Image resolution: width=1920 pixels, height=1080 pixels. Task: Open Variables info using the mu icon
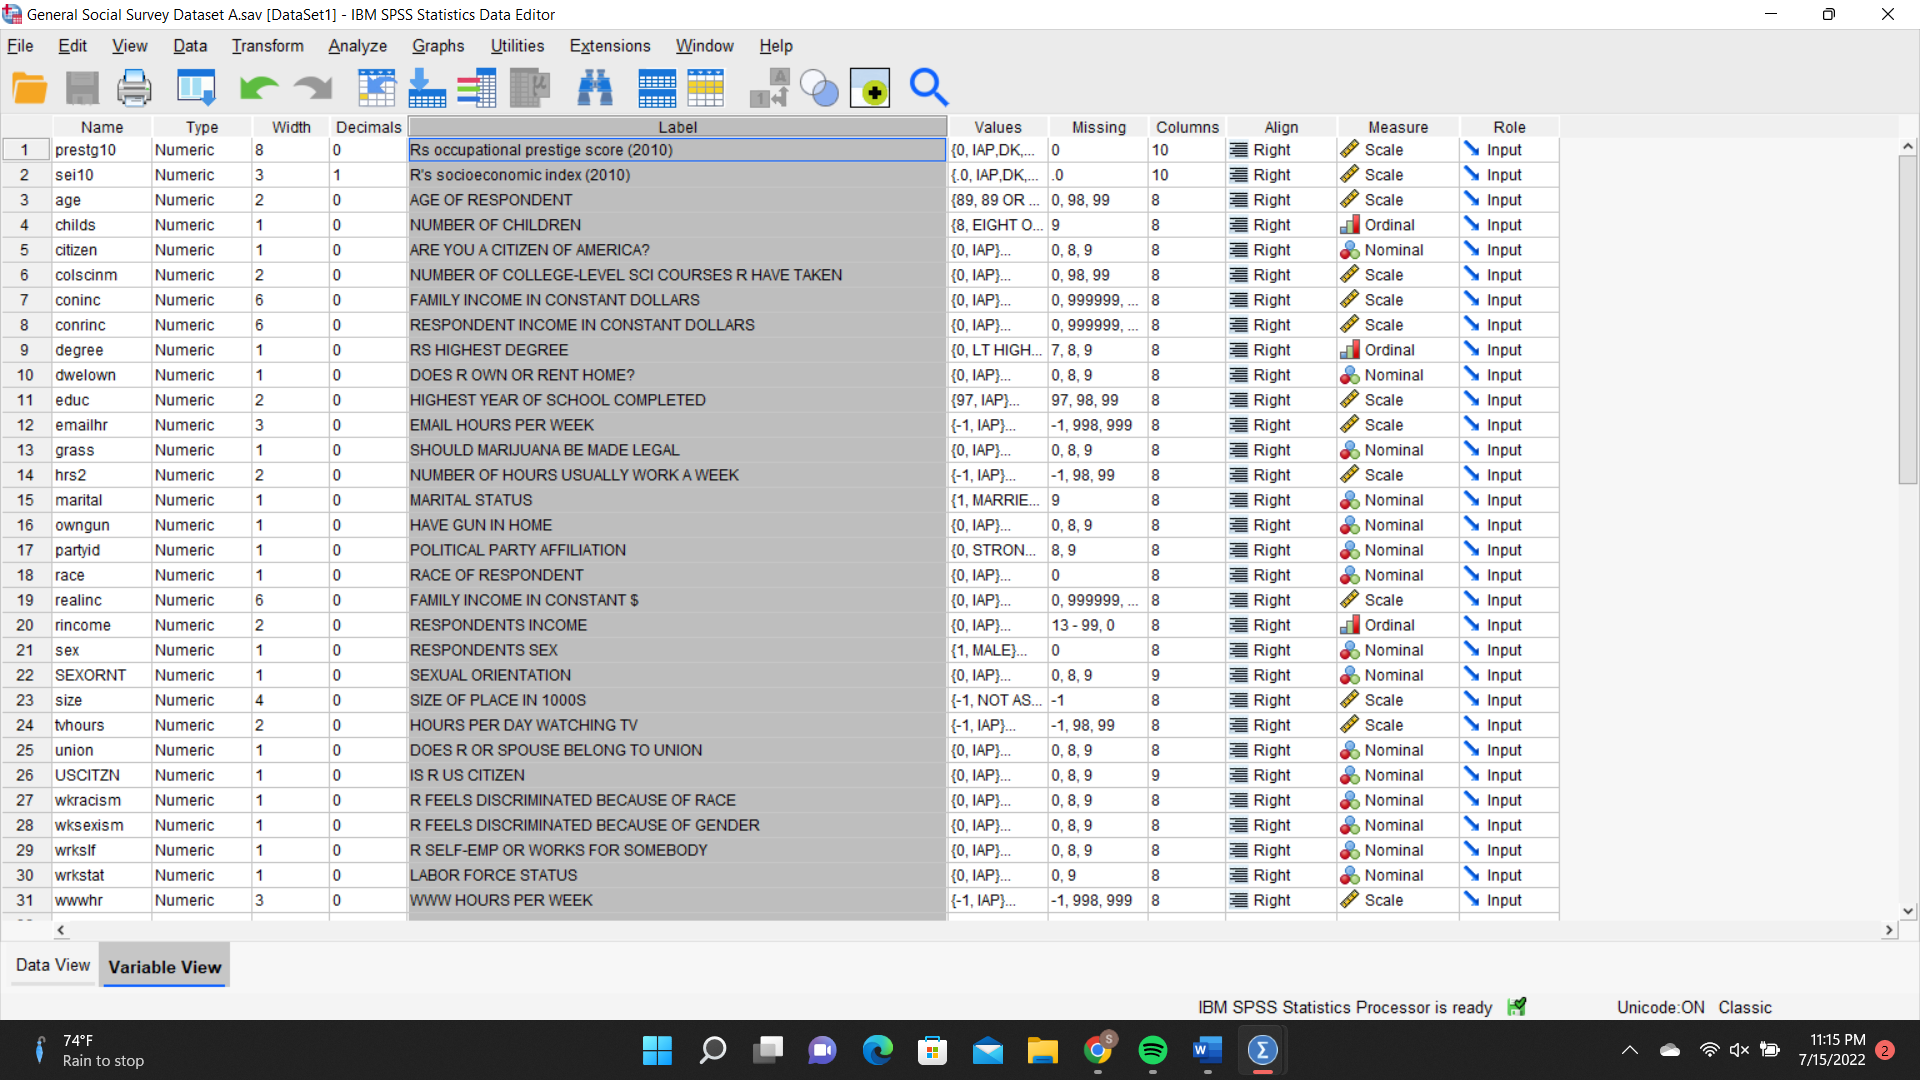point(529,88)
